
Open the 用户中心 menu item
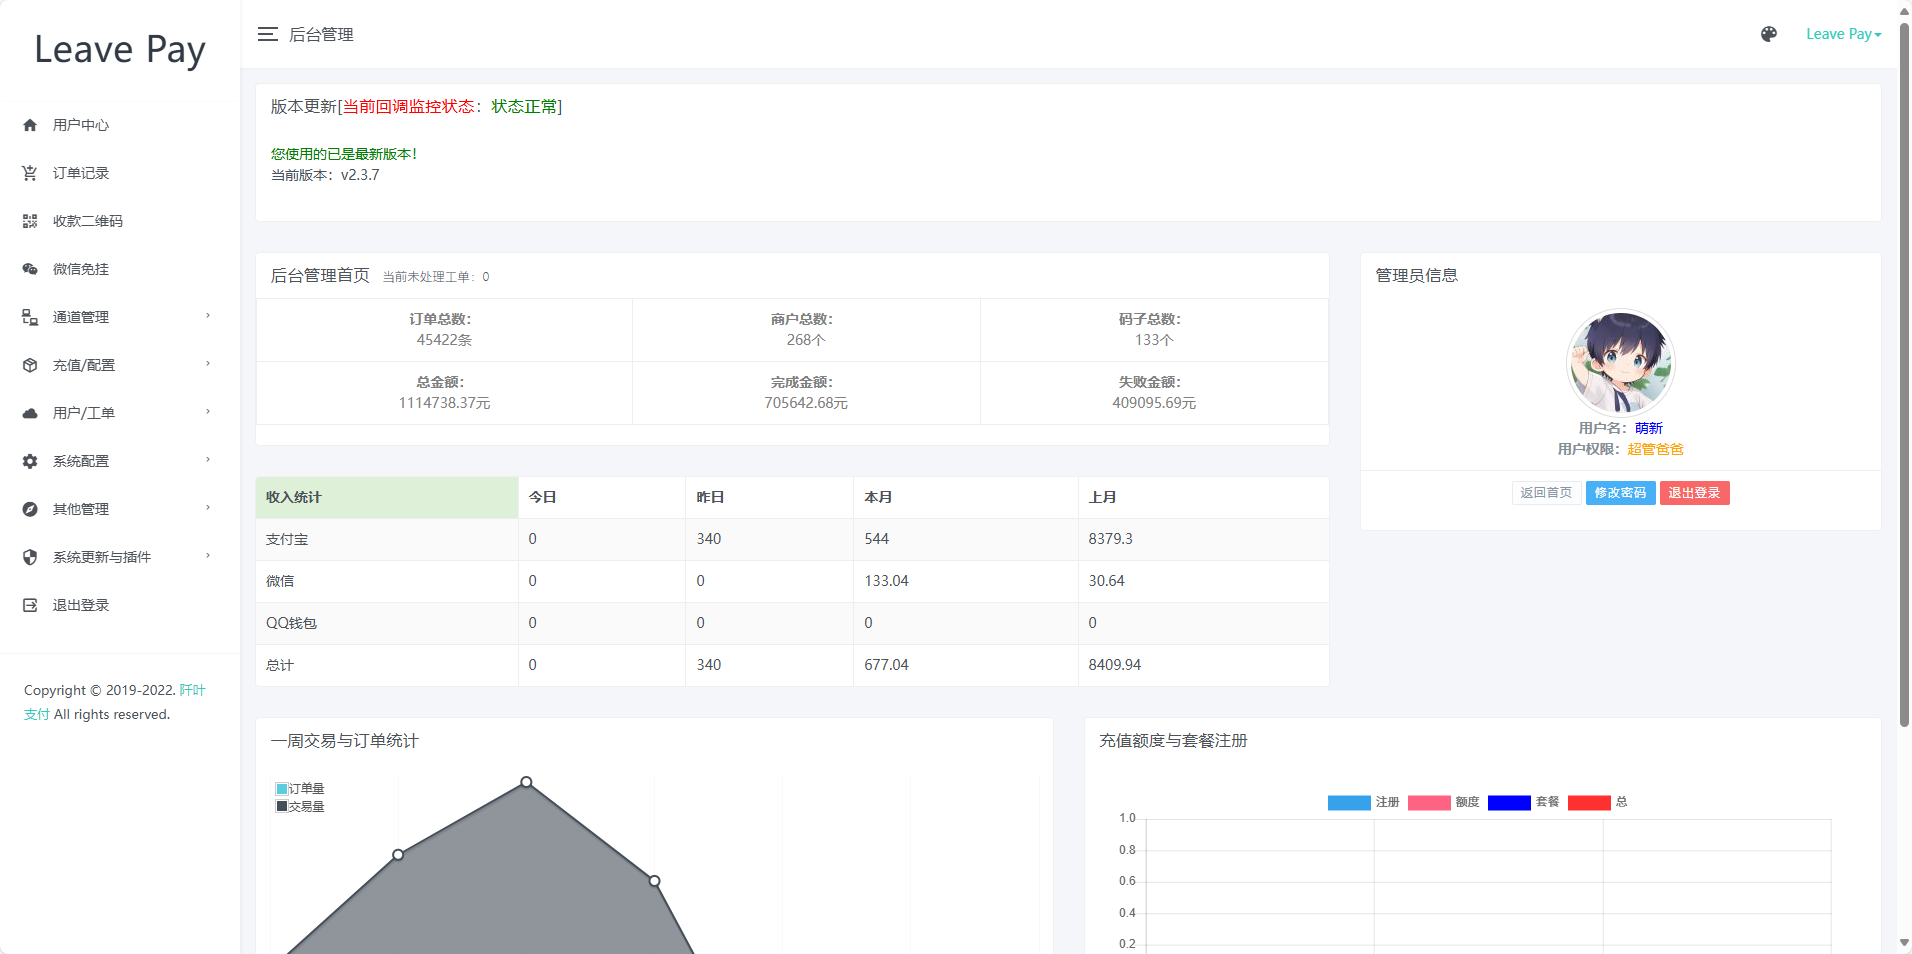pos(81,125)
